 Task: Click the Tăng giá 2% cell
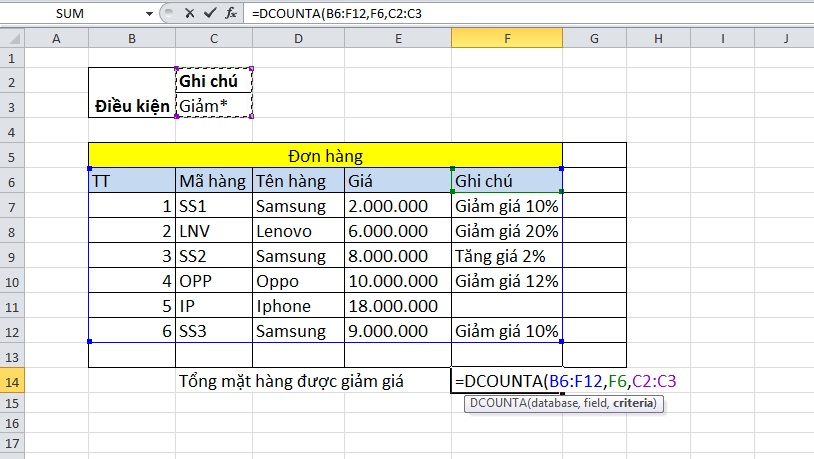point(506,256)
